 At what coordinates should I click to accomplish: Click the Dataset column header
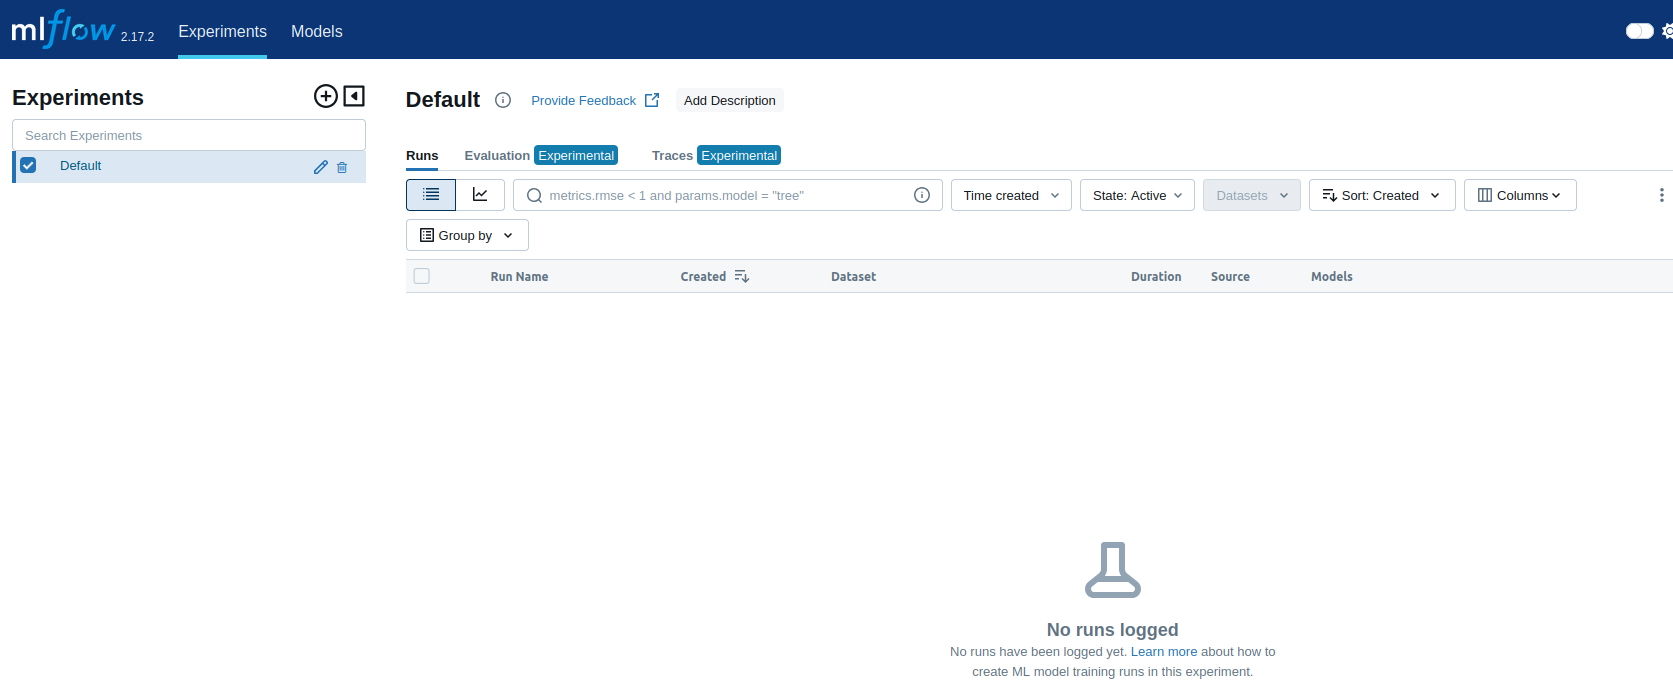pyautogui.click(x=853, y=276)
